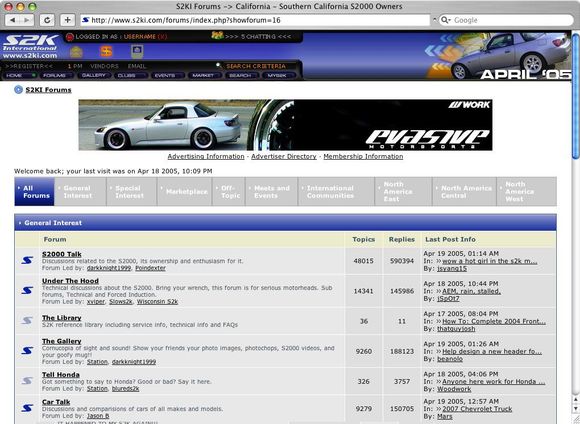
Task: Click the S2KI Forums breadcrumb link
Action: coord(48,90)
